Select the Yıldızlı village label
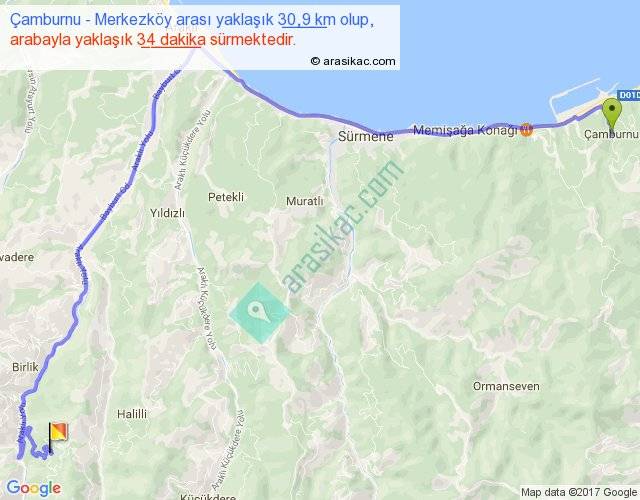 [167, 213]
